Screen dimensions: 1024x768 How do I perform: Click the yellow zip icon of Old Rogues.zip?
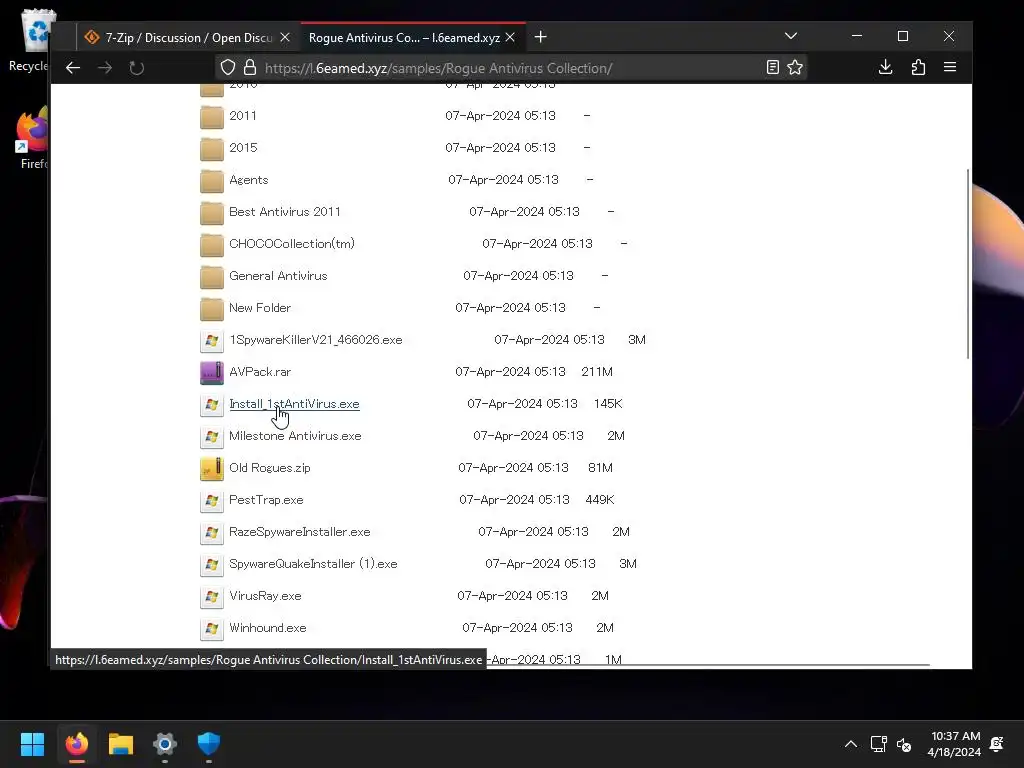[212, 468]
